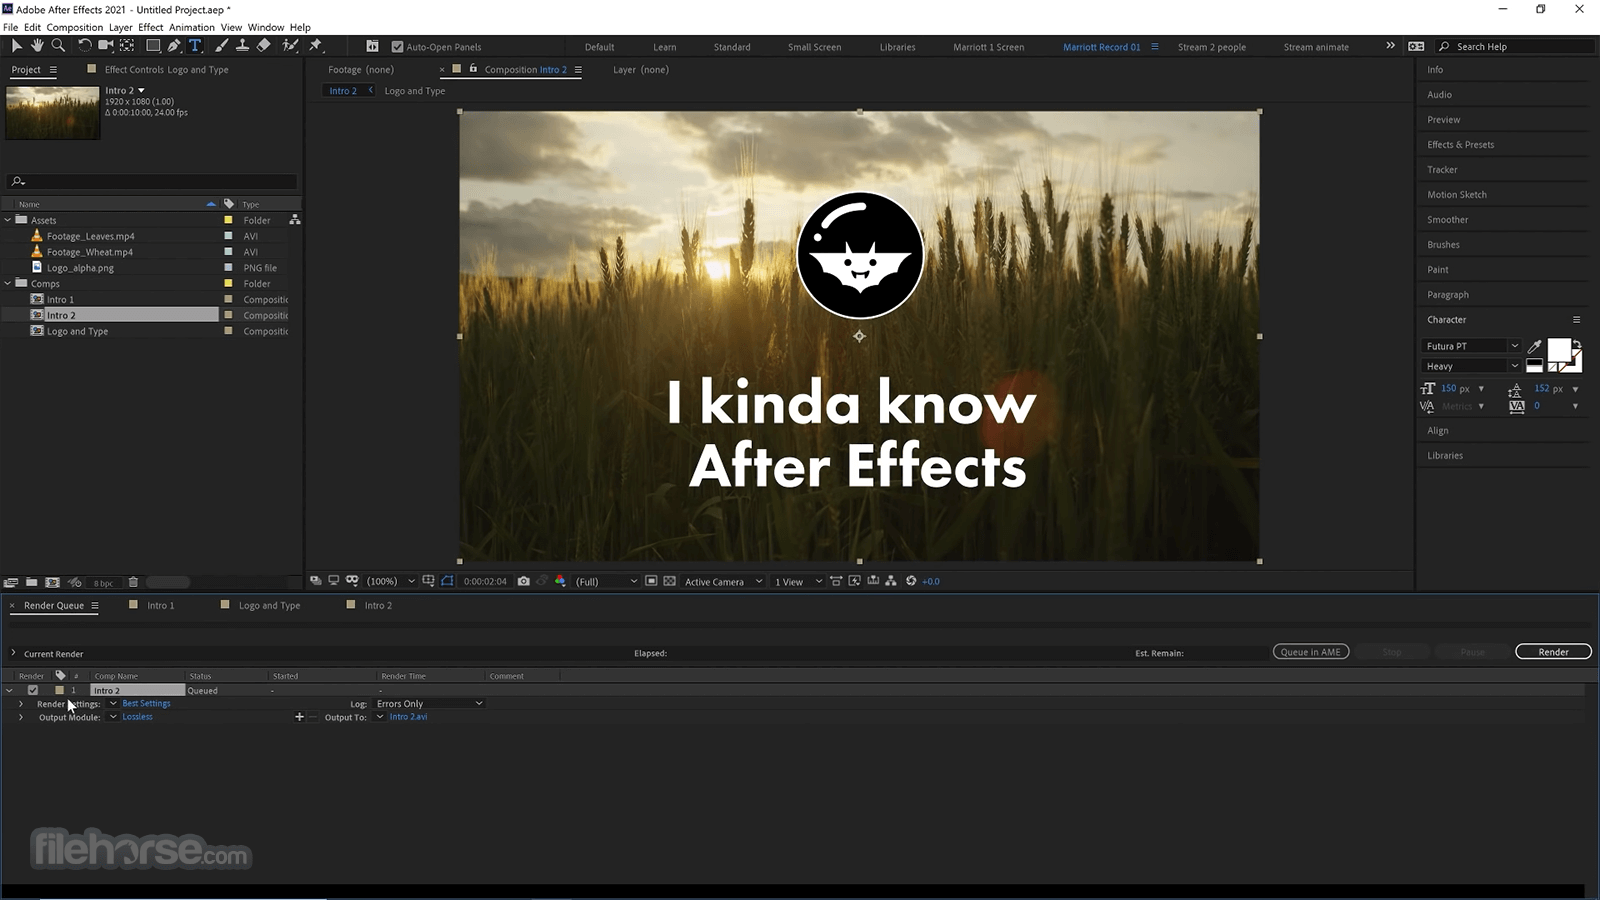Image resolution: width=1600 pixels, height=900 pixels.
Task: Toggle pixel aspect ratio correction button
Action: pyautogui.click(x=836, y=581)
